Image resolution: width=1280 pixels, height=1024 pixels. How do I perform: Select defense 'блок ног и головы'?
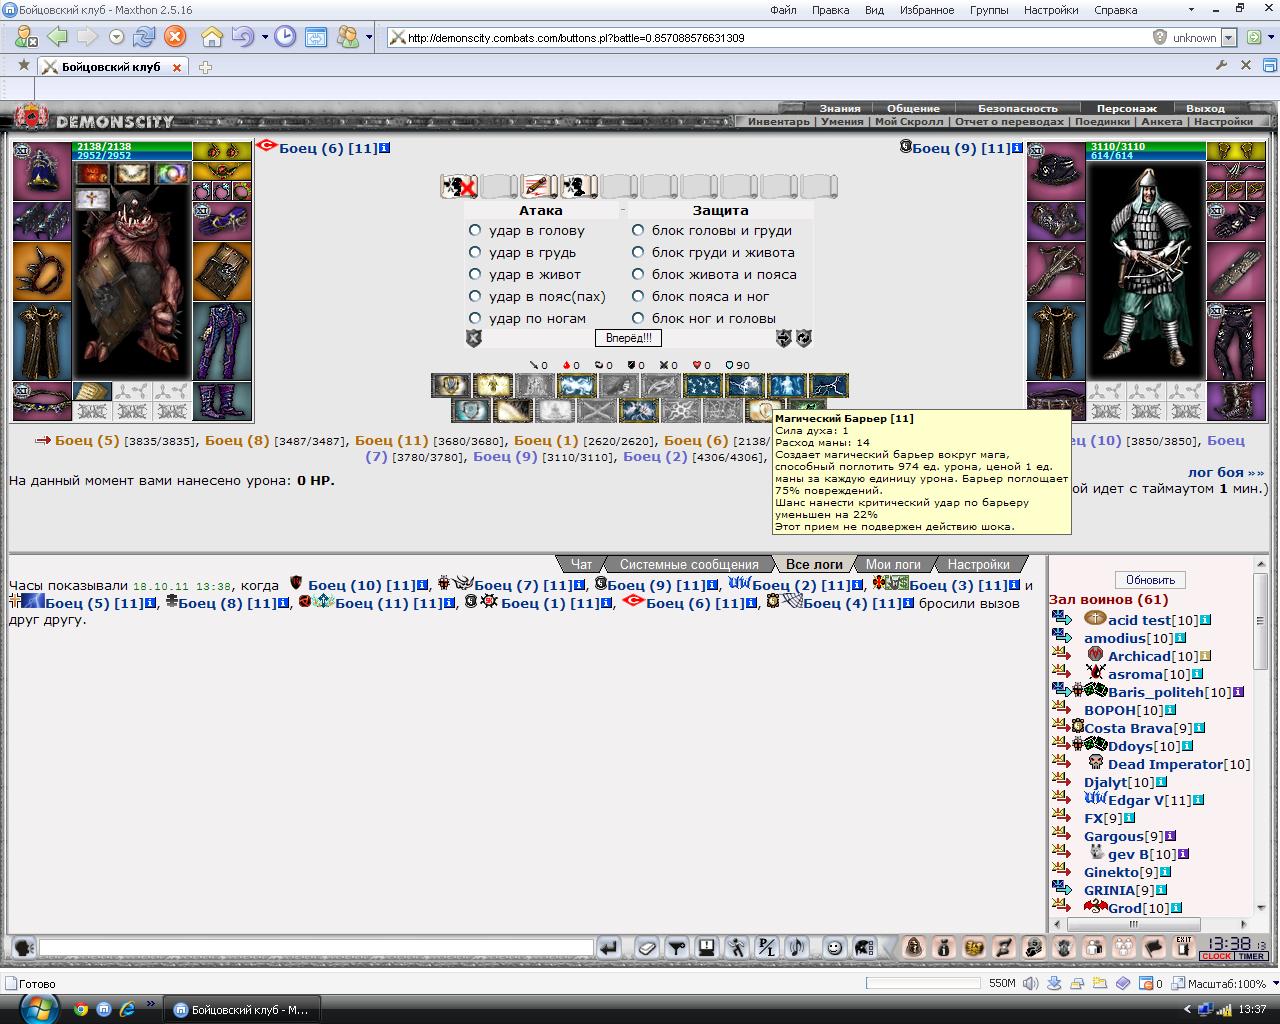638,318
